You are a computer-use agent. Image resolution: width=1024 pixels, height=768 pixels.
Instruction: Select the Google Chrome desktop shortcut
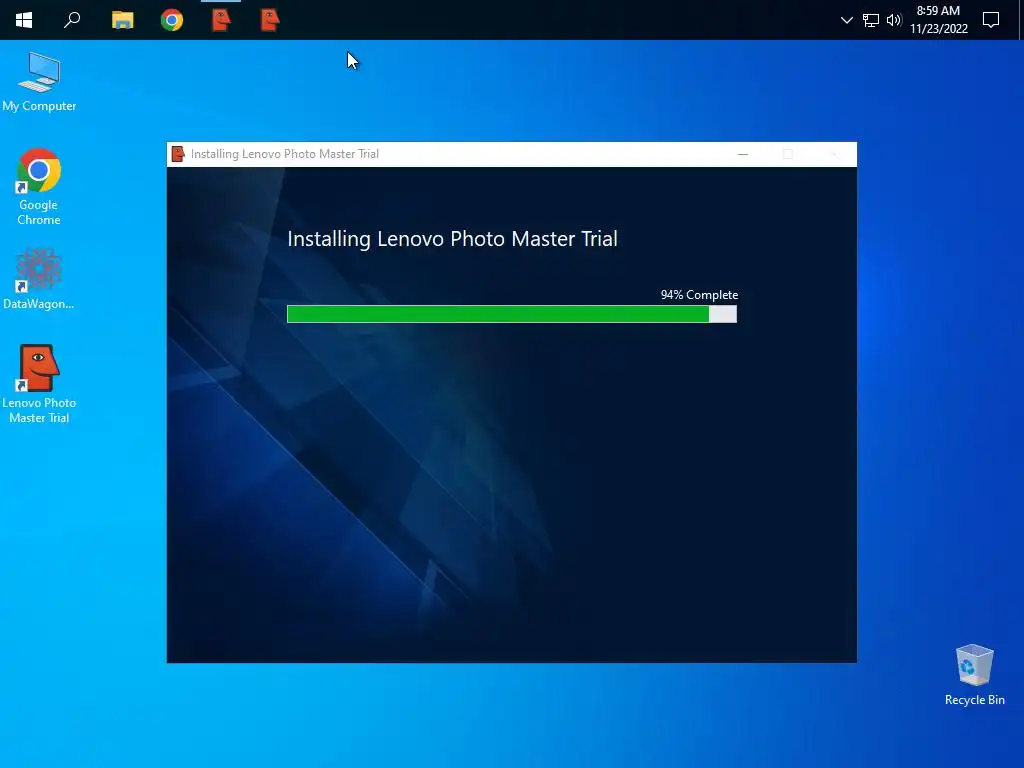click(39, 187)
